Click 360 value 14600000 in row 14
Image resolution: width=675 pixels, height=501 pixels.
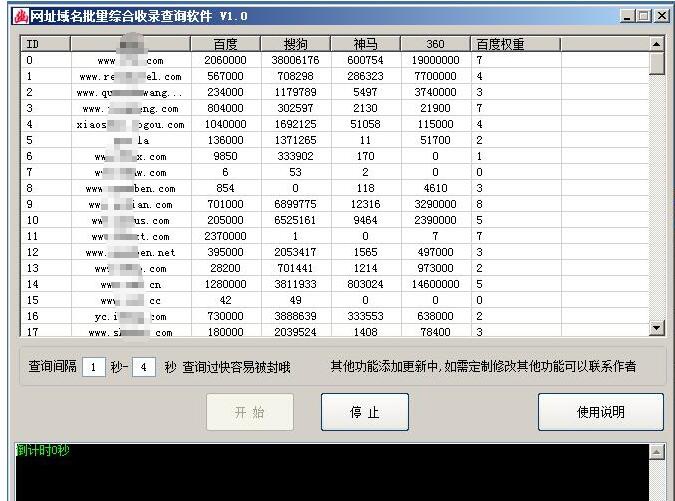[435, 284]
